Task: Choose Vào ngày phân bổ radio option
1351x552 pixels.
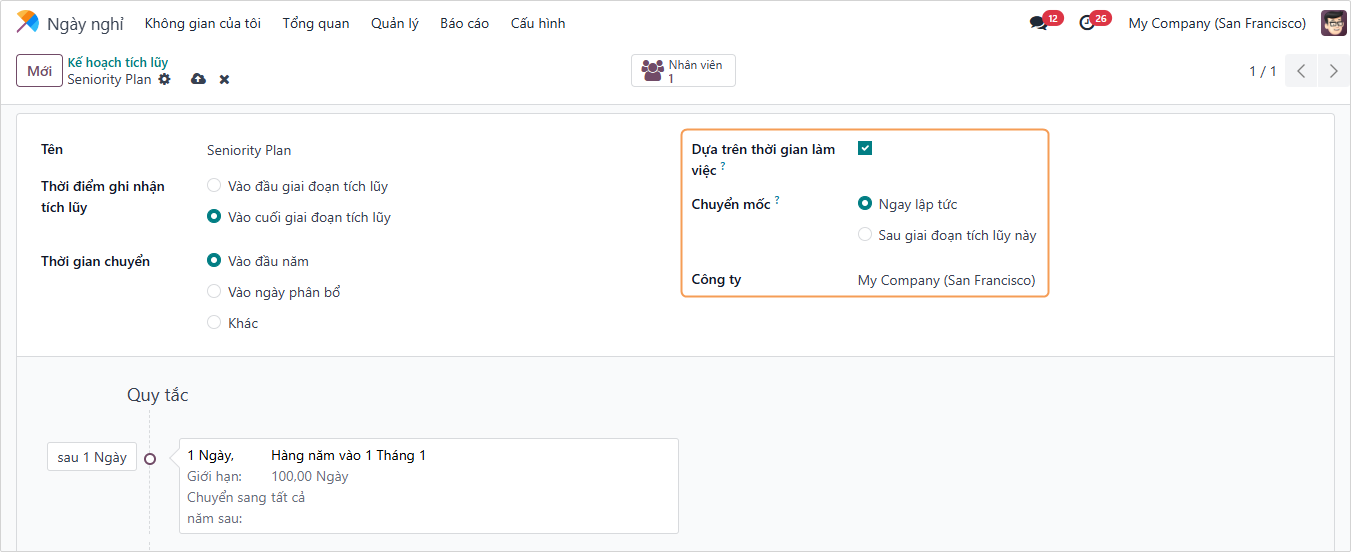Action: point(214,292)
